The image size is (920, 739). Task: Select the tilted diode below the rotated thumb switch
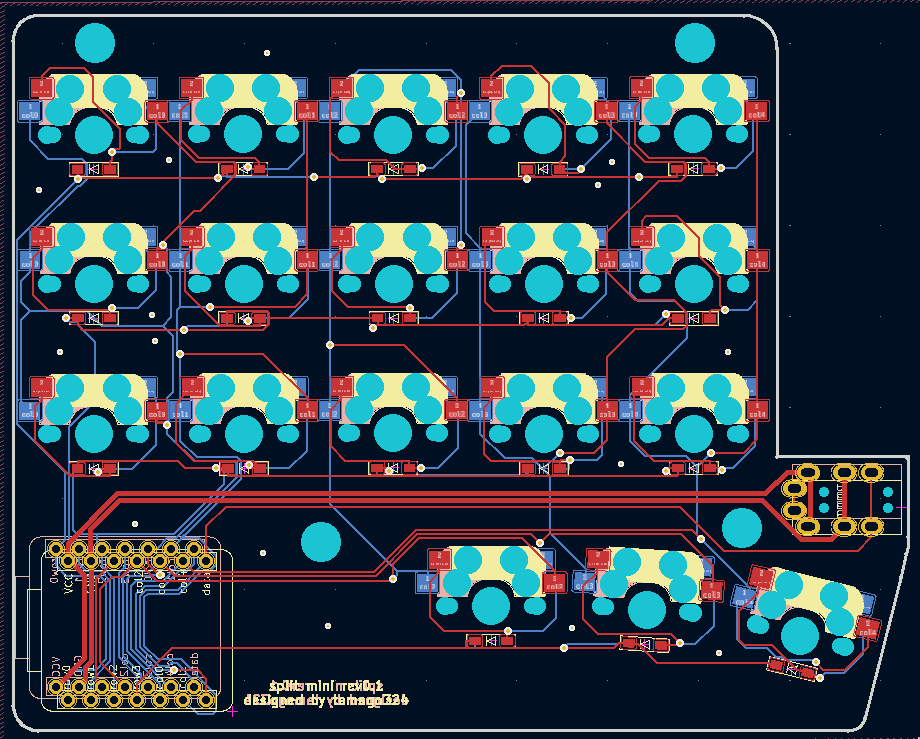pyautogui.click(x=792, y=668)
